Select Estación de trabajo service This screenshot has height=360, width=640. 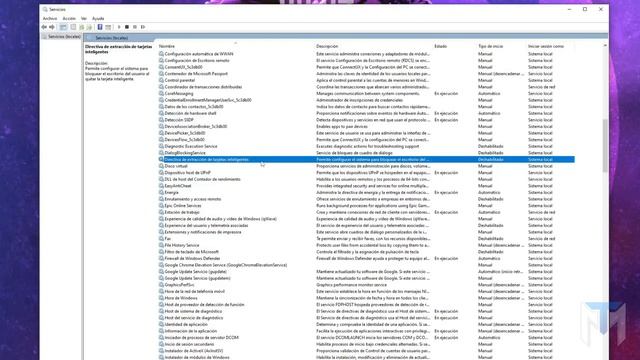click(x=366, y=212)
